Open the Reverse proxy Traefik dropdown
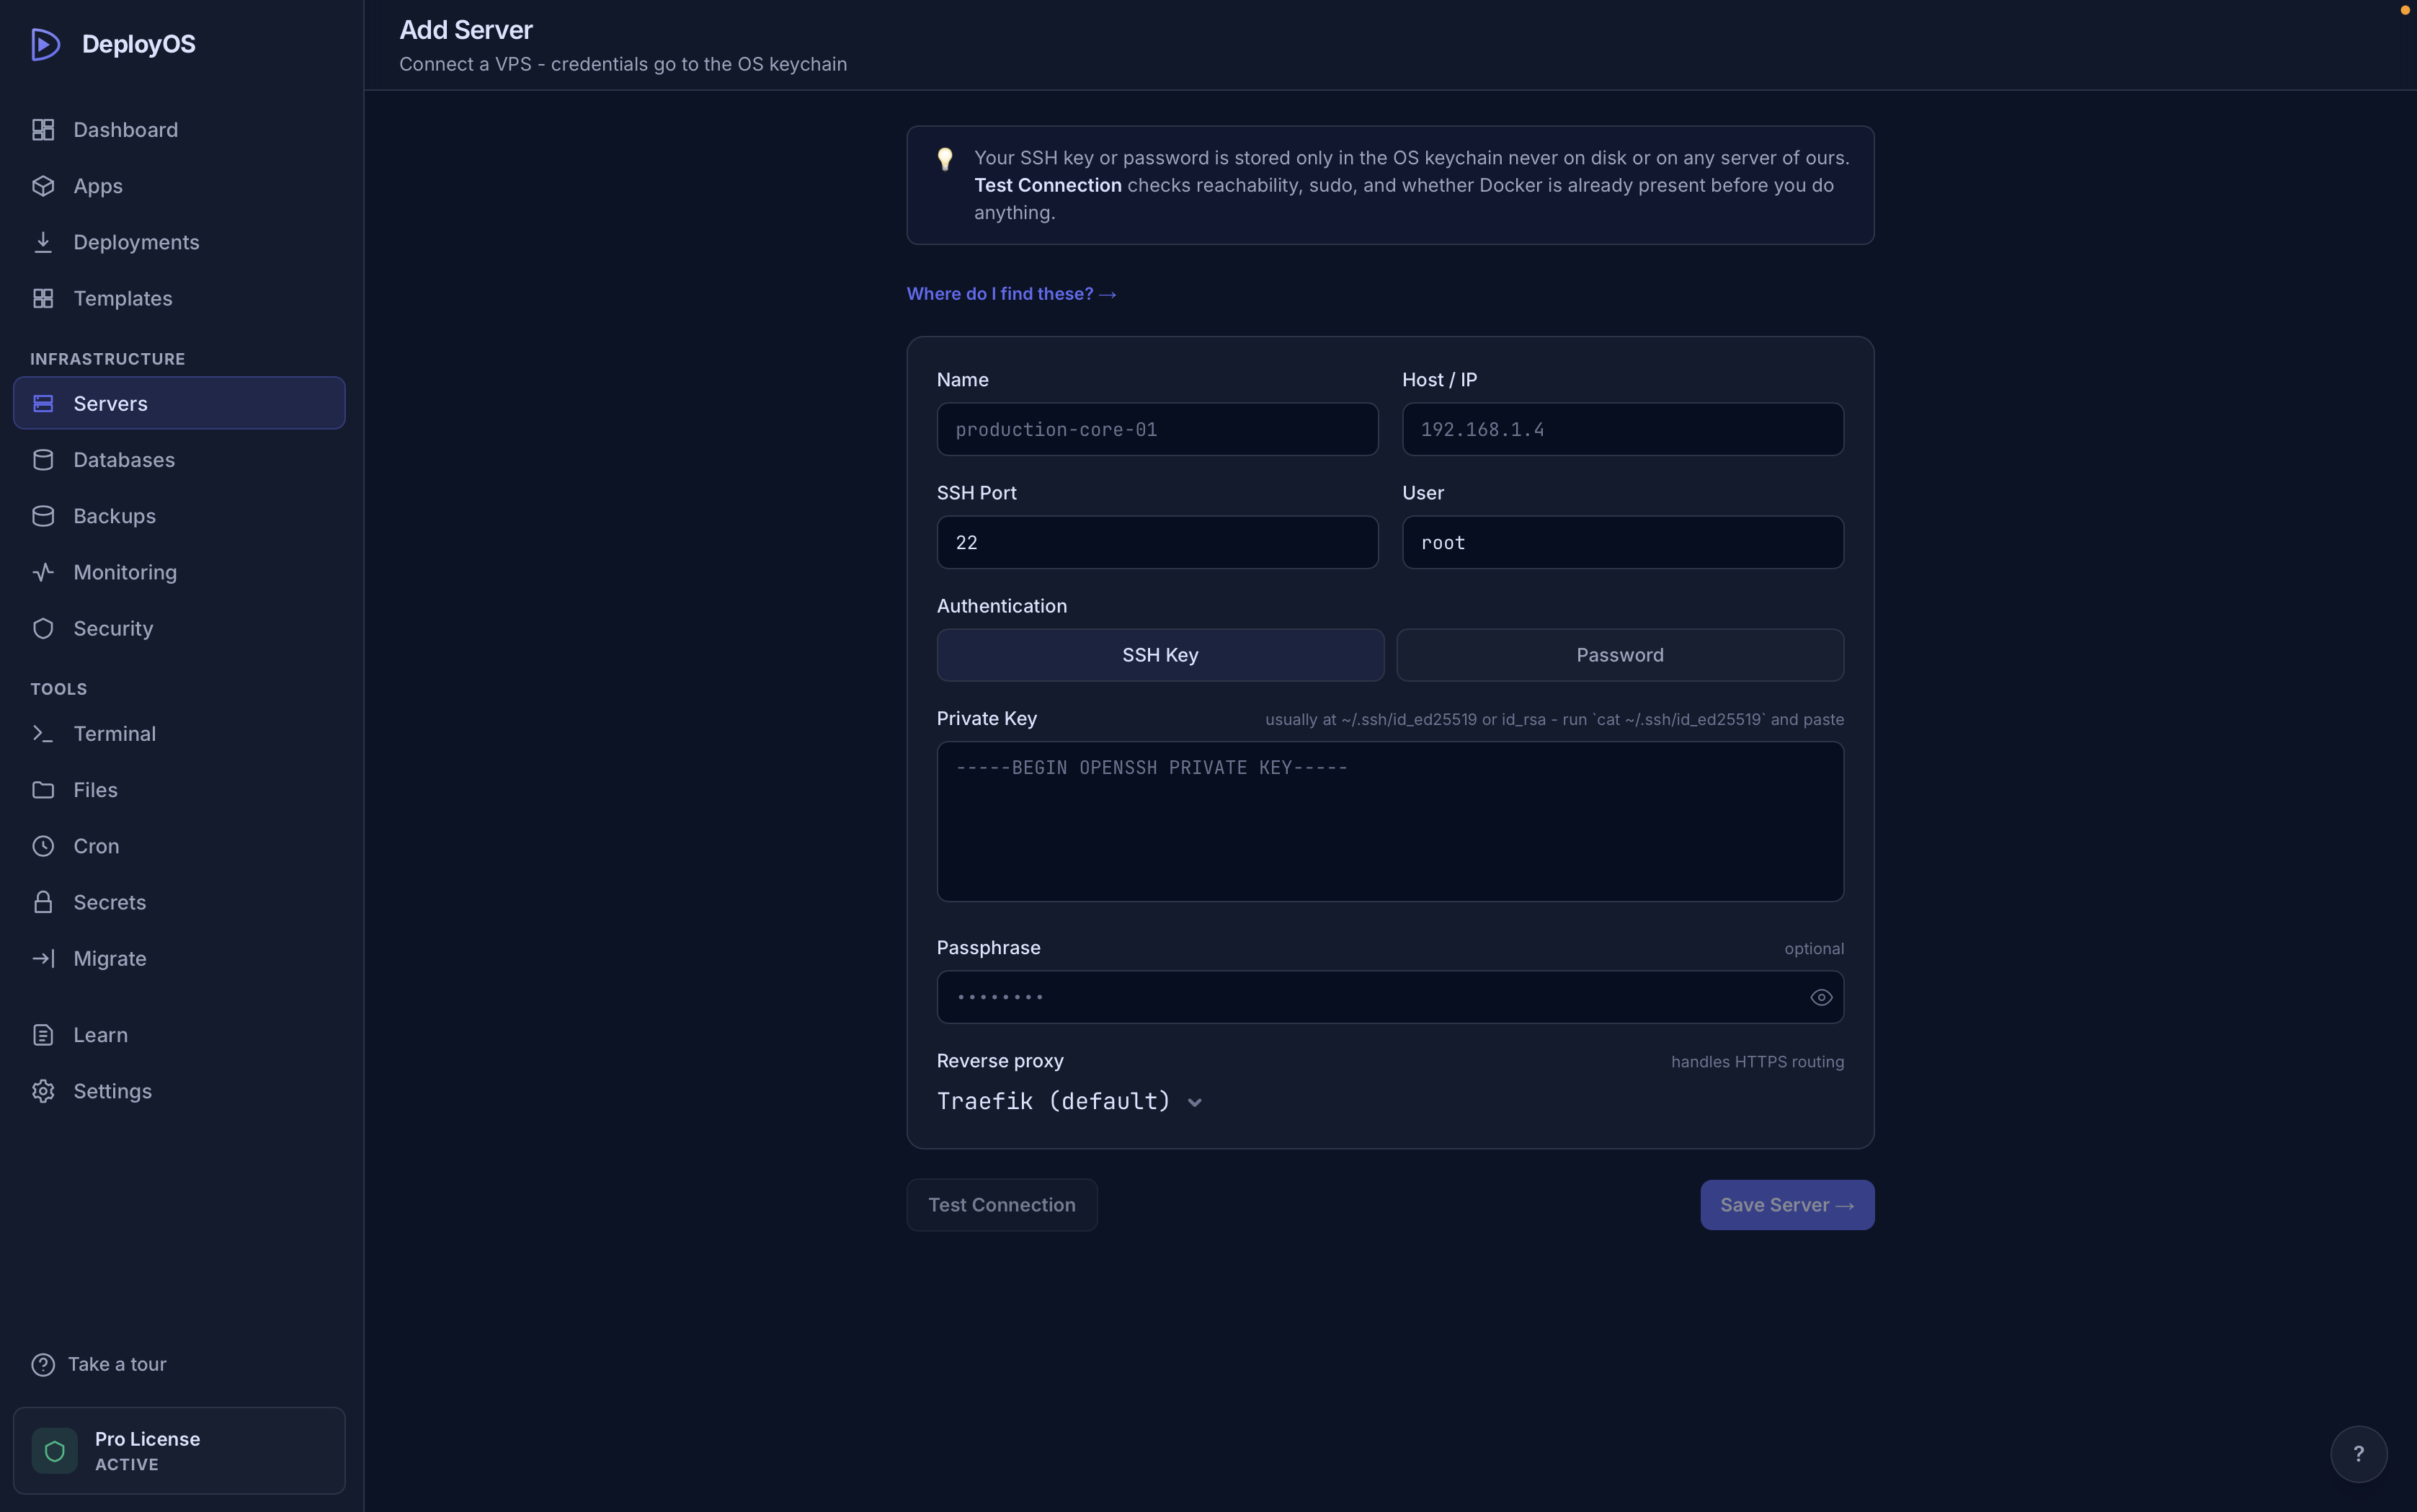 click(x=1069, y=1101)
